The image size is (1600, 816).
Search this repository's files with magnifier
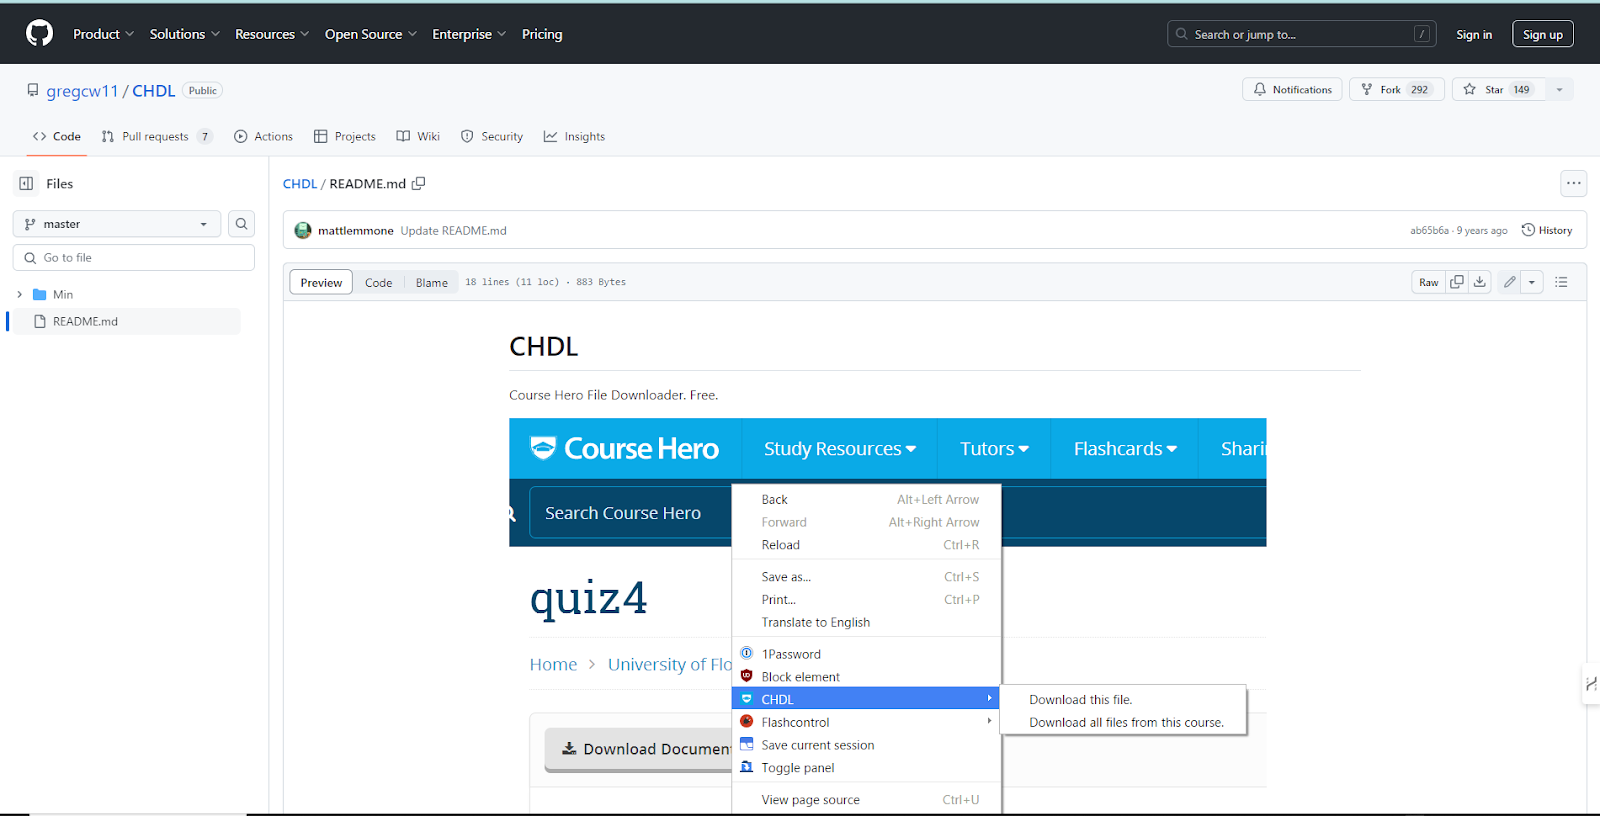[241, 224]
